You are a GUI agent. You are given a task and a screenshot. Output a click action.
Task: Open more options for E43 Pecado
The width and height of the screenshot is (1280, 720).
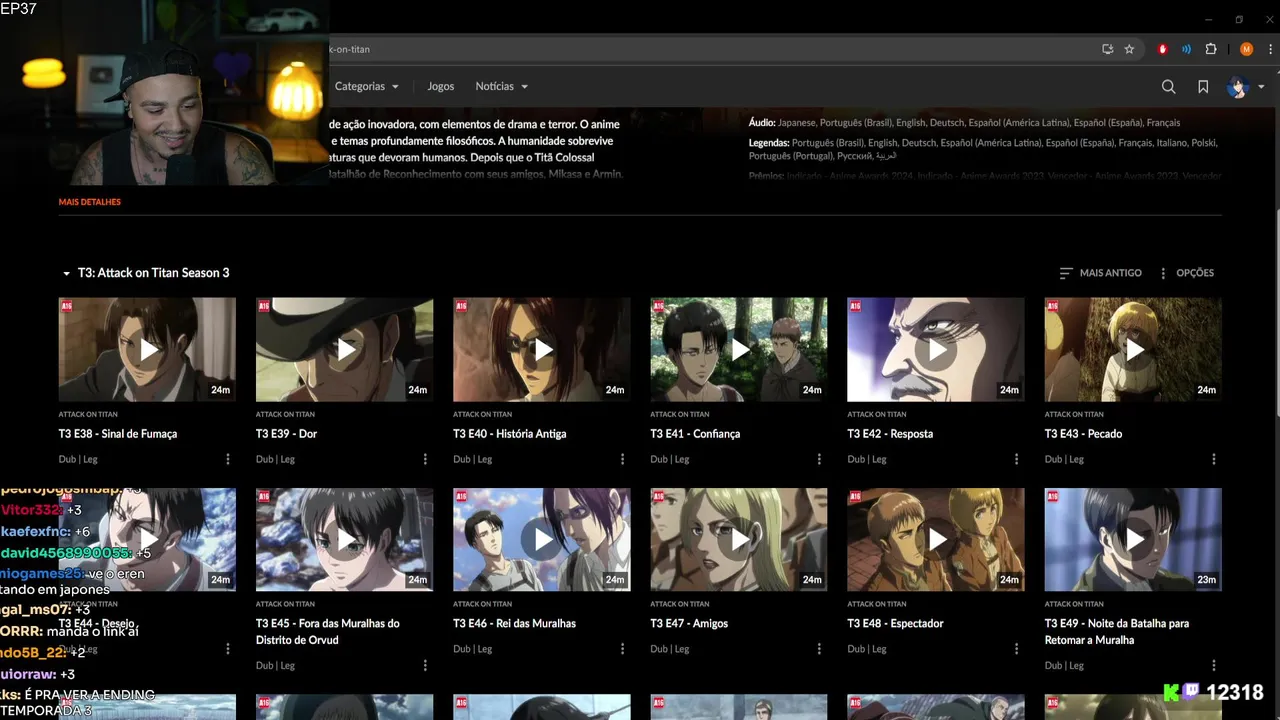click(1213, 459)
